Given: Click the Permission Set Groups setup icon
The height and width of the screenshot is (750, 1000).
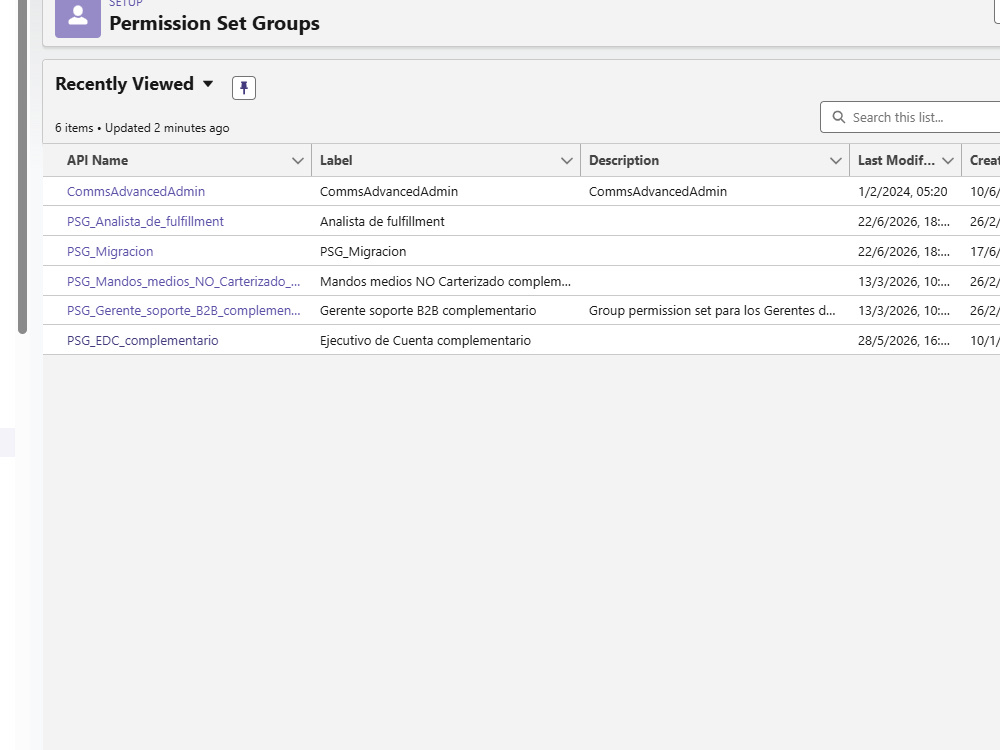Looking at the screenshot, I should click(x=78, y=18).
